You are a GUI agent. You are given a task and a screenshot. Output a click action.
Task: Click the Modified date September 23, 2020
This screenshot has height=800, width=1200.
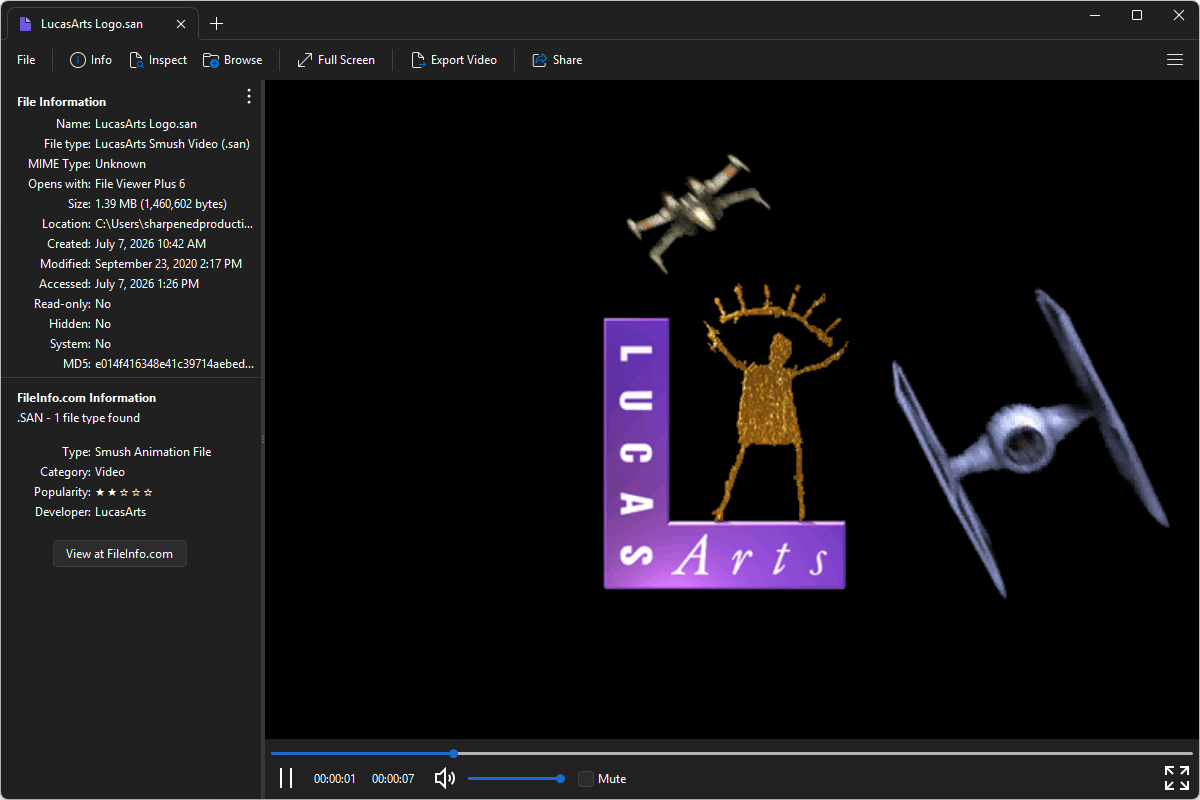pyautogui.click(x=169, y=264)
